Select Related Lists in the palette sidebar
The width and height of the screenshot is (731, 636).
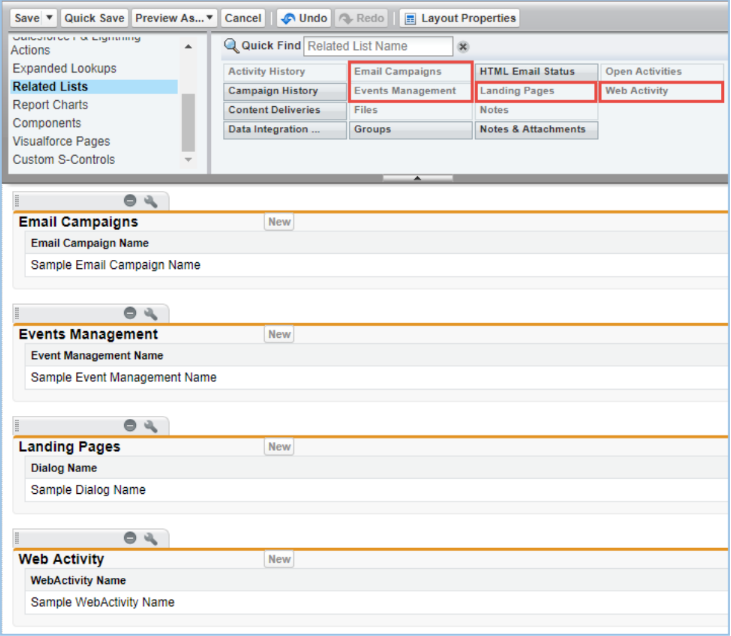pyautogui.click(x=50, y=87)
